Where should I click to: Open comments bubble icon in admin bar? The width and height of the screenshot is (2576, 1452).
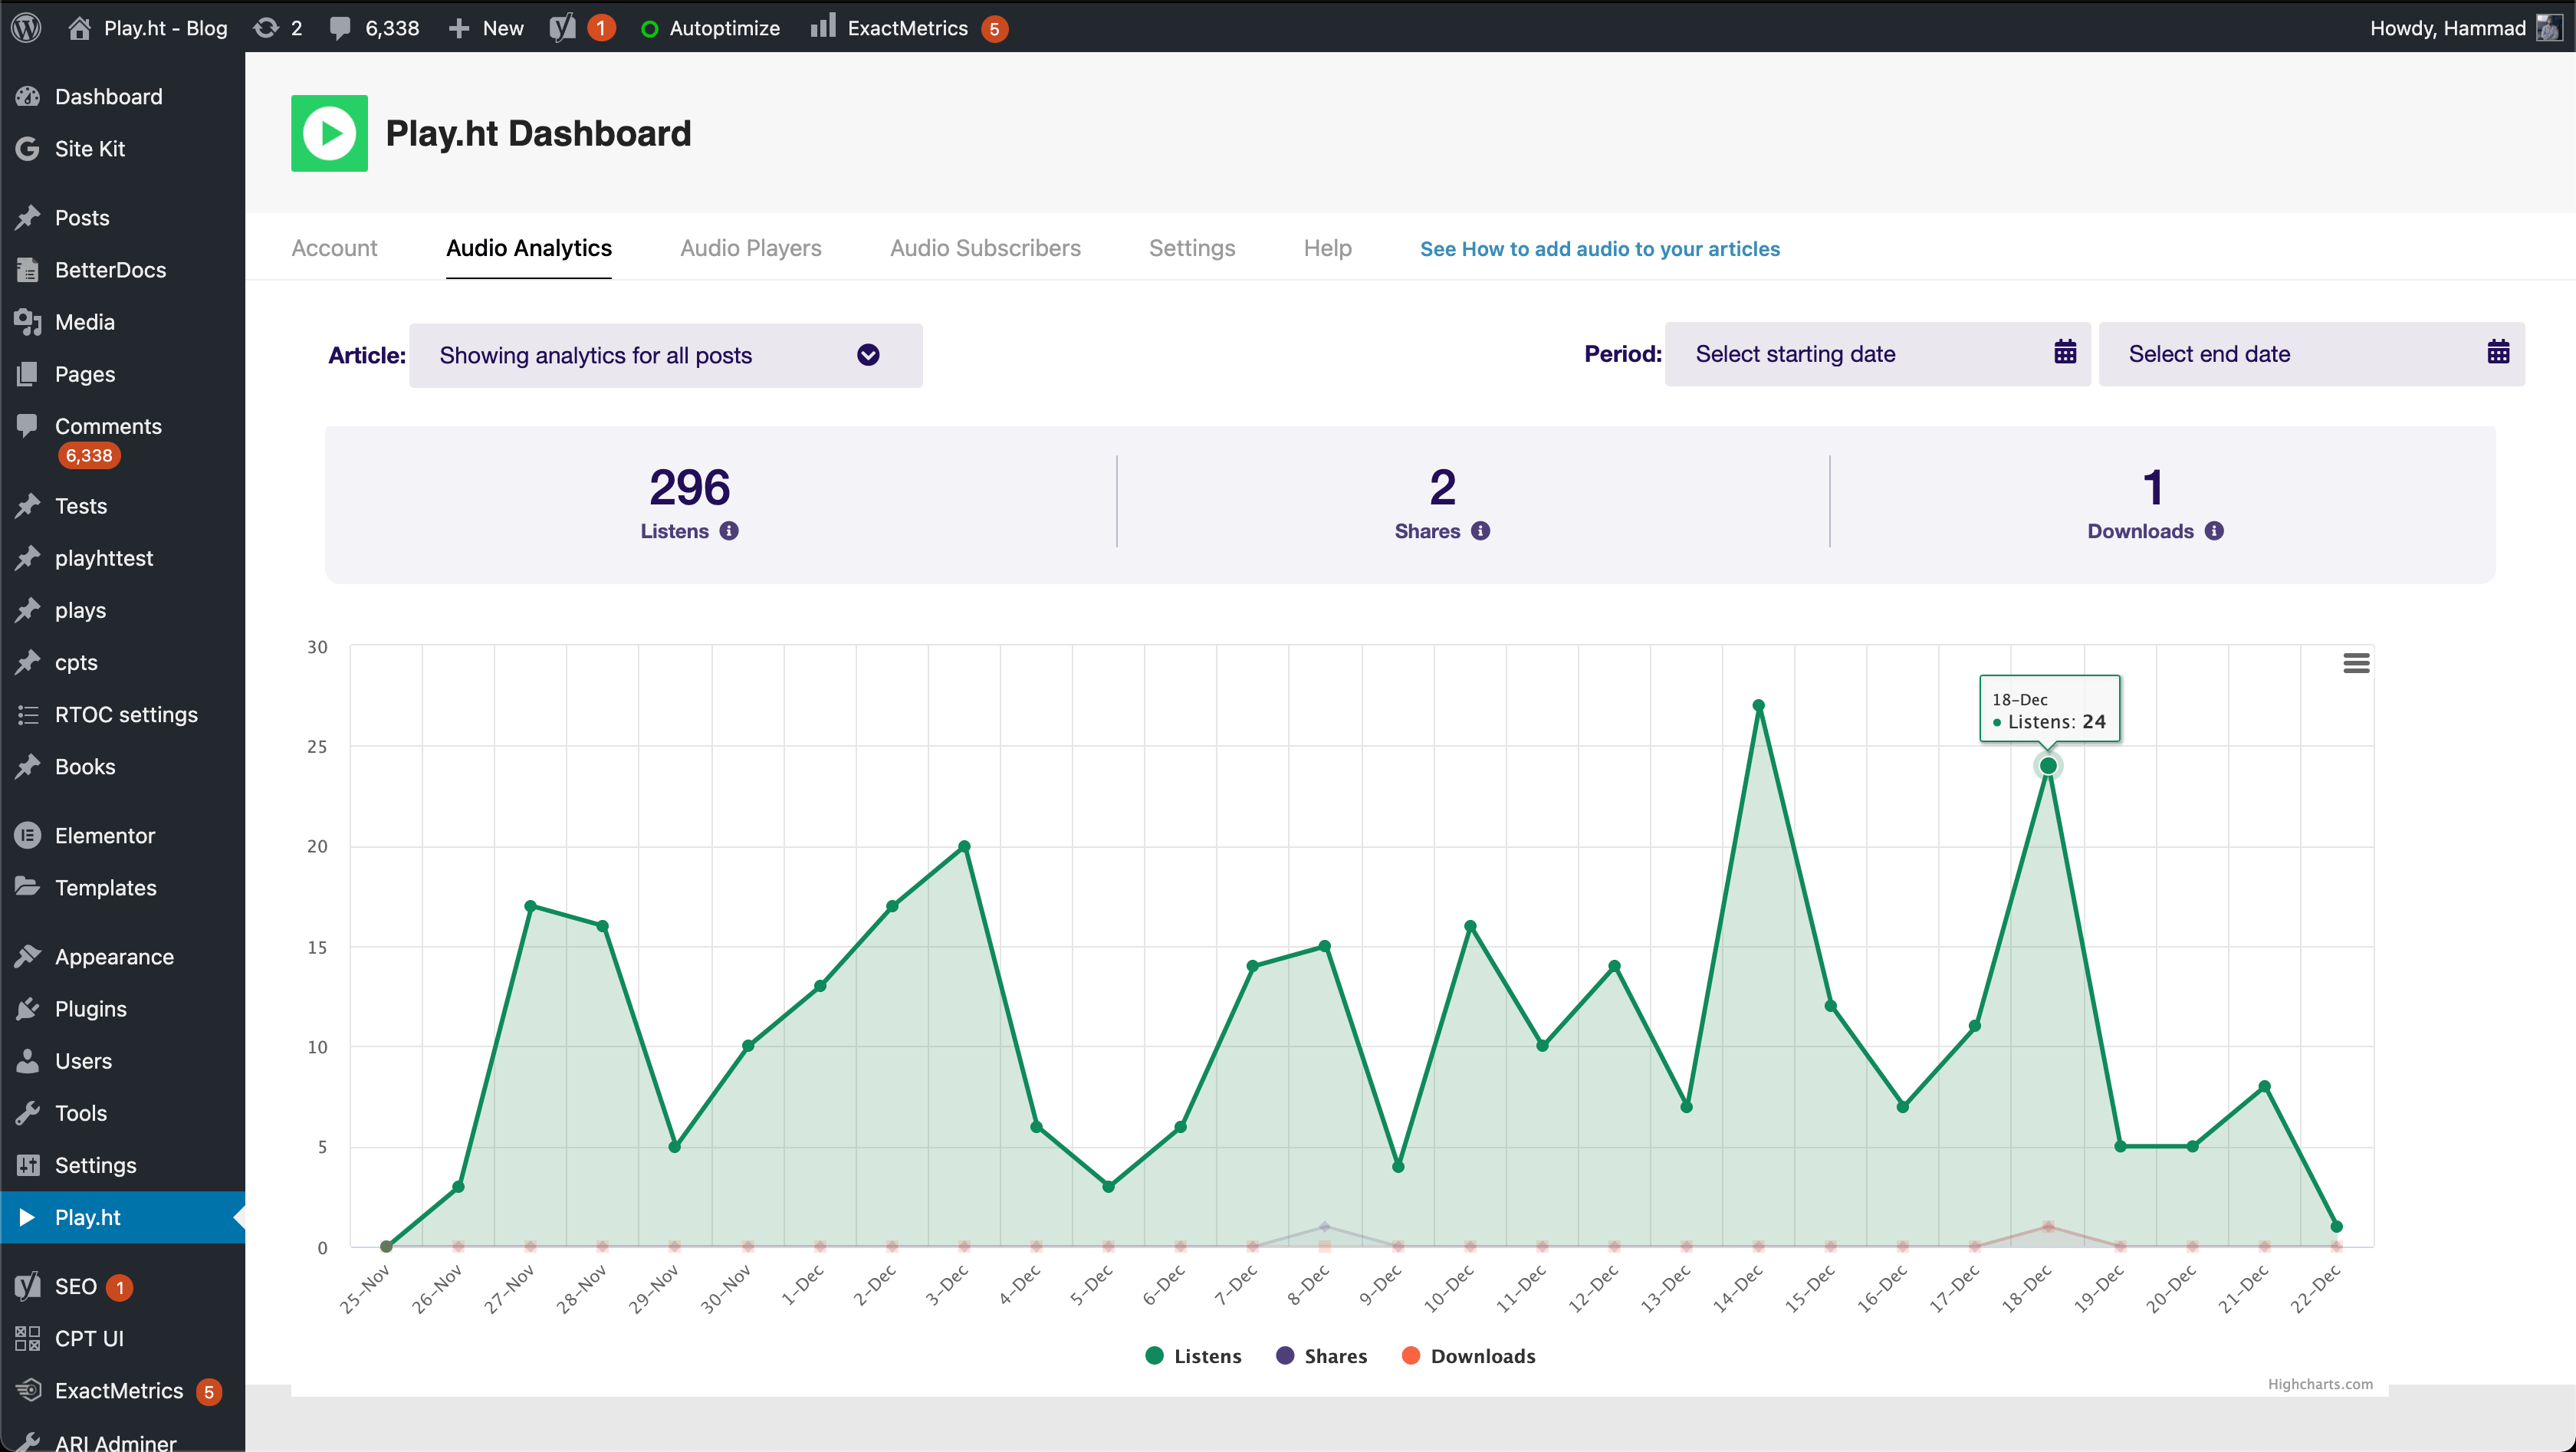pyautogui.click(x=340, y=28)
